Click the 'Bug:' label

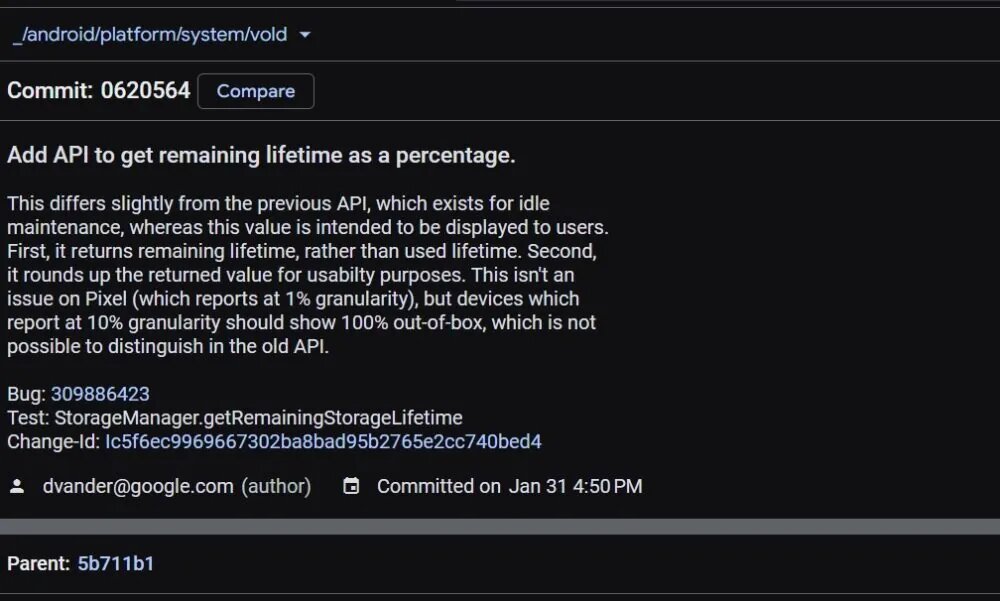click(x=26, y=394)
